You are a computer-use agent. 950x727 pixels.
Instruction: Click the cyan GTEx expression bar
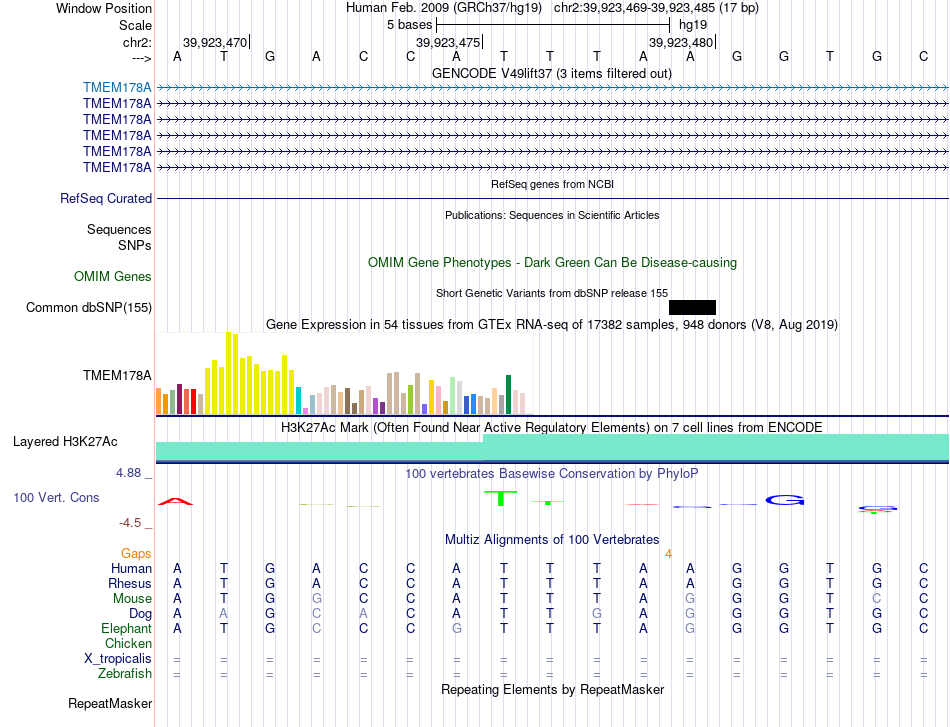click(x=298, y=400)
